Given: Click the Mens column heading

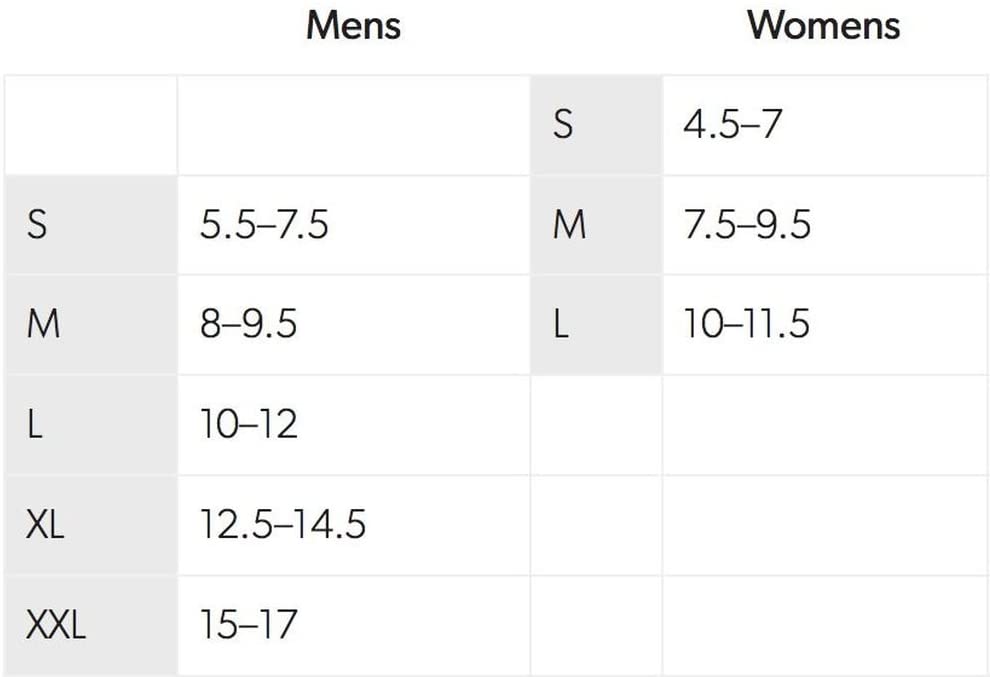Looking at the screenshot, I should coord(353,25).
